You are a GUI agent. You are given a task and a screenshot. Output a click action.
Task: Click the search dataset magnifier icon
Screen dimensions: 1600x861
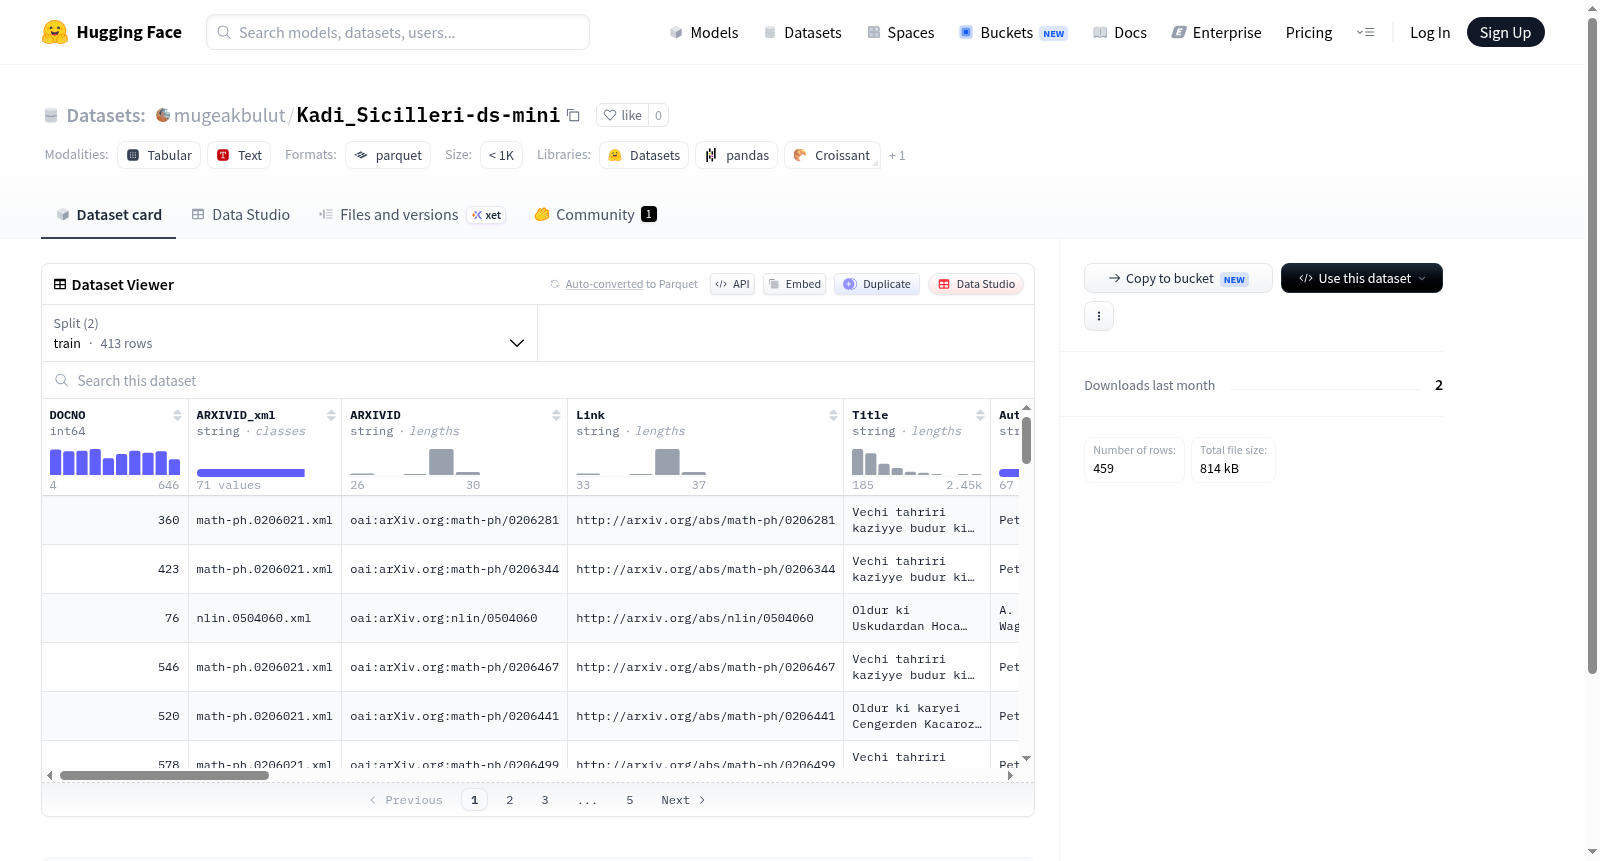(62, 380)
